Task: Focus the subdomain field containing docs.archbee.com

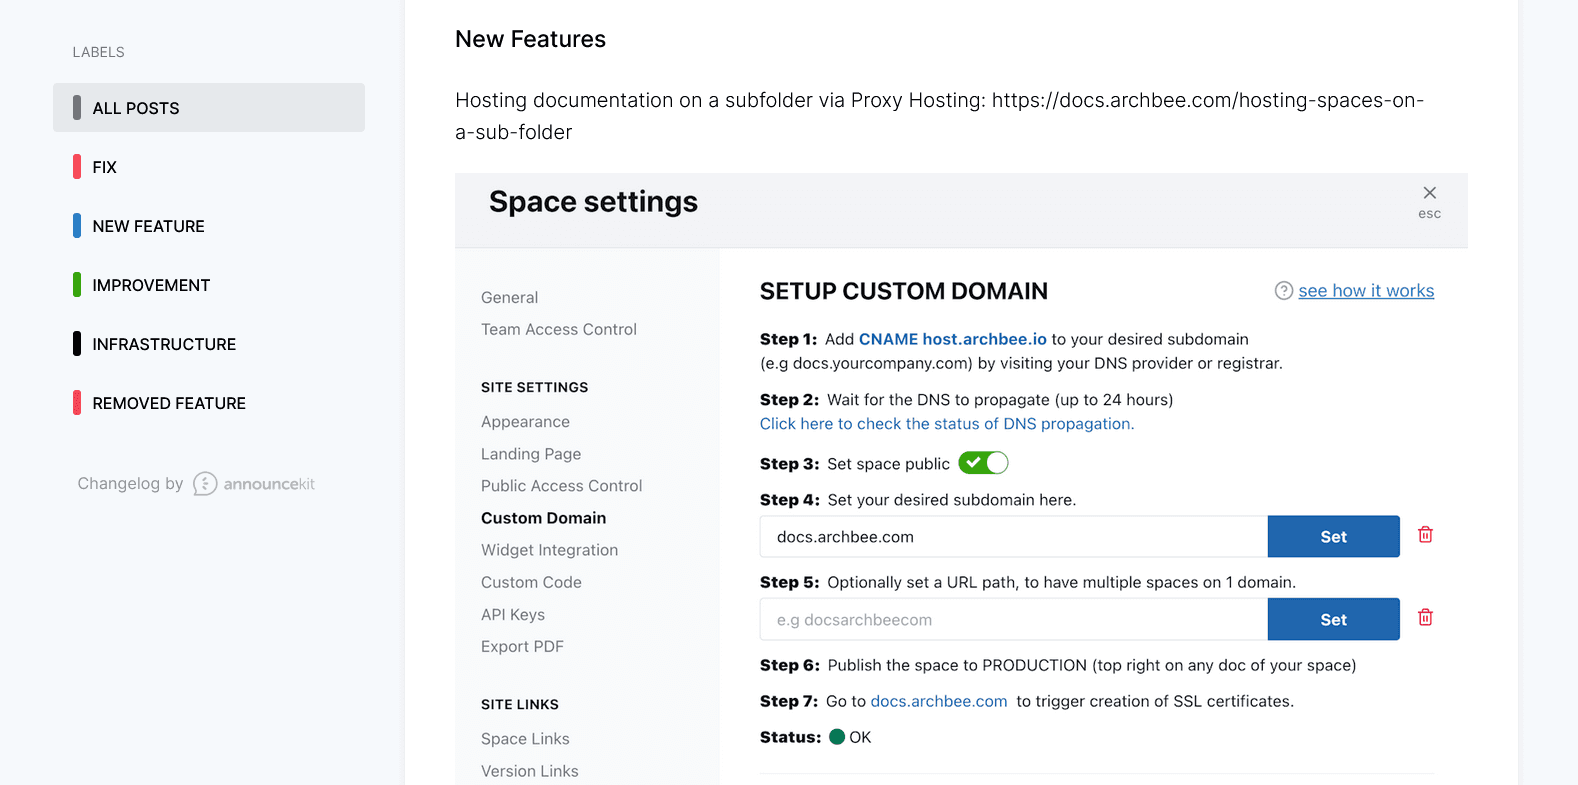Action: tap(1014, 537)
